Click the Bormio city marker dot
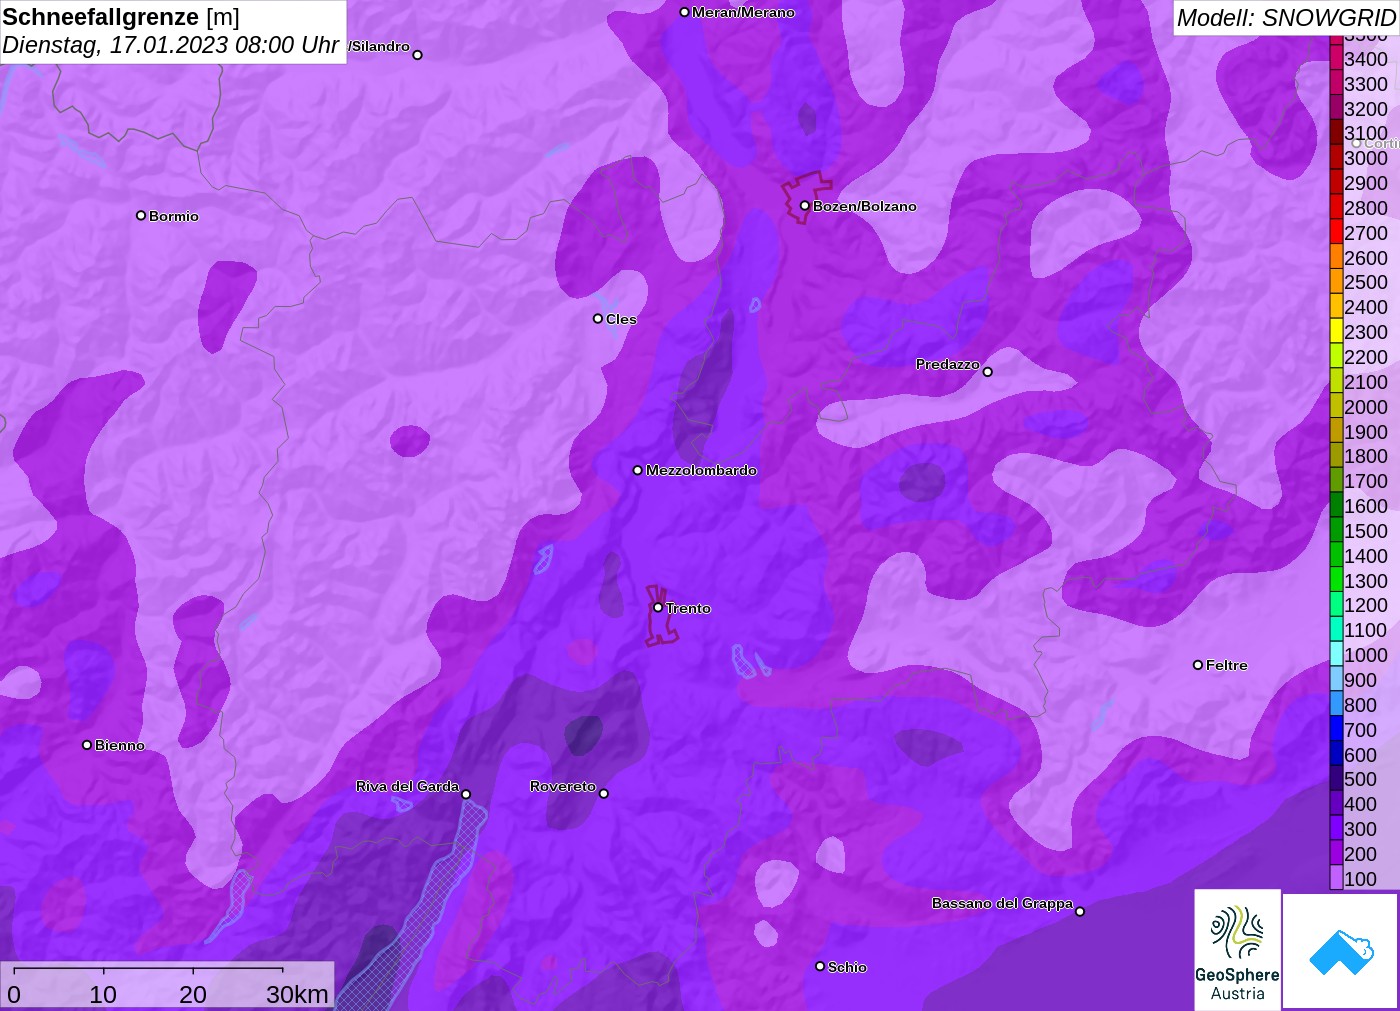Image resolution: width=1400 pixels, height=1011 pixels. pyautogui.click(x=141, y=215)
